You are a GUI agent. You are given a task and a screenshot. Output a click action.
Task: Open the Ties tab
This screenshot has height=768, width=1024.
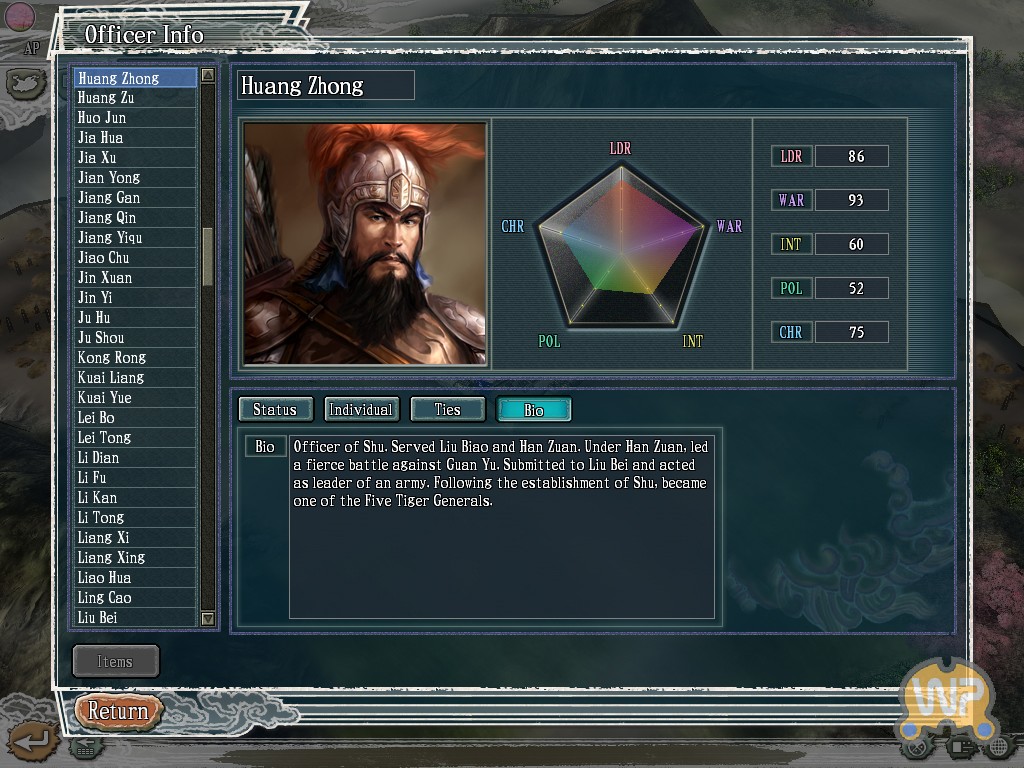tap(447, 409)
